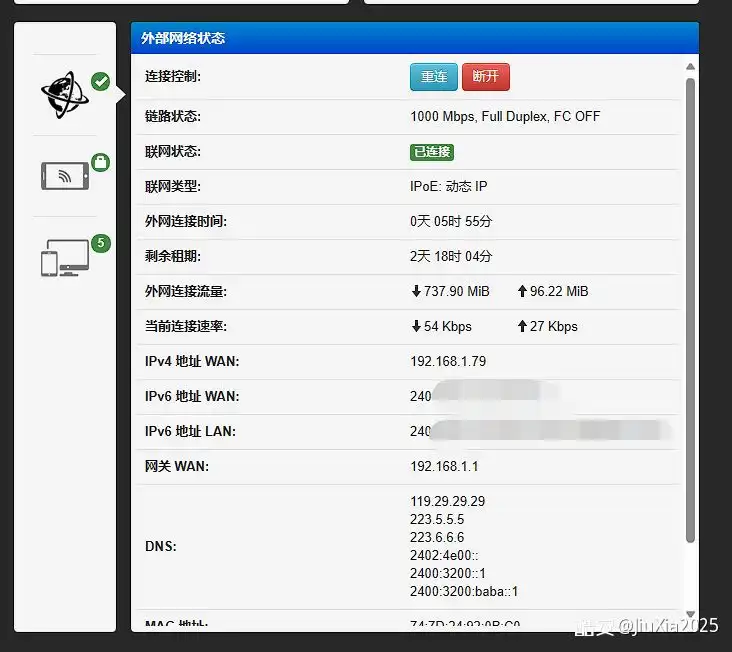Click the 外网连接时间 label
The image size is (732, 652).
click(x=186, y=221)
